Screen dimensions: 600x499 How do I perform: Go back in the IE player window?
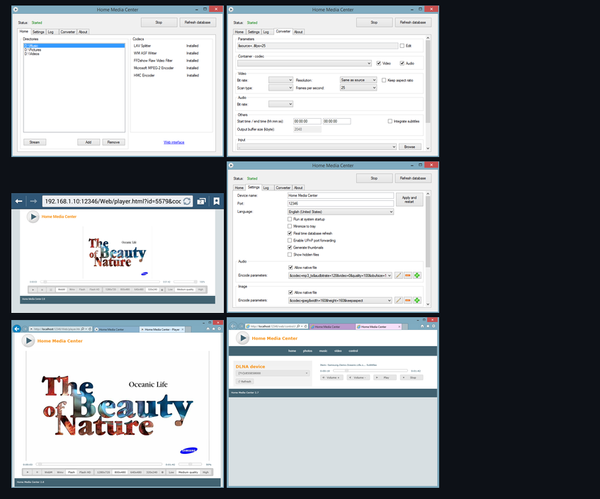(17, 329)
